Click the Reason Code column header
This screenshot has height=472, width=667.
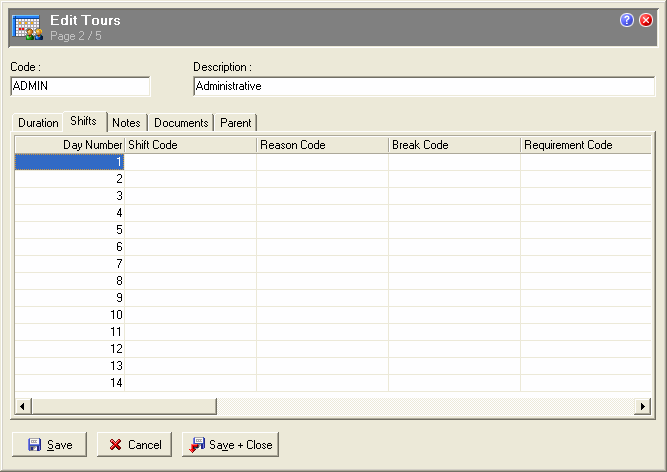(x=322, y=145)
